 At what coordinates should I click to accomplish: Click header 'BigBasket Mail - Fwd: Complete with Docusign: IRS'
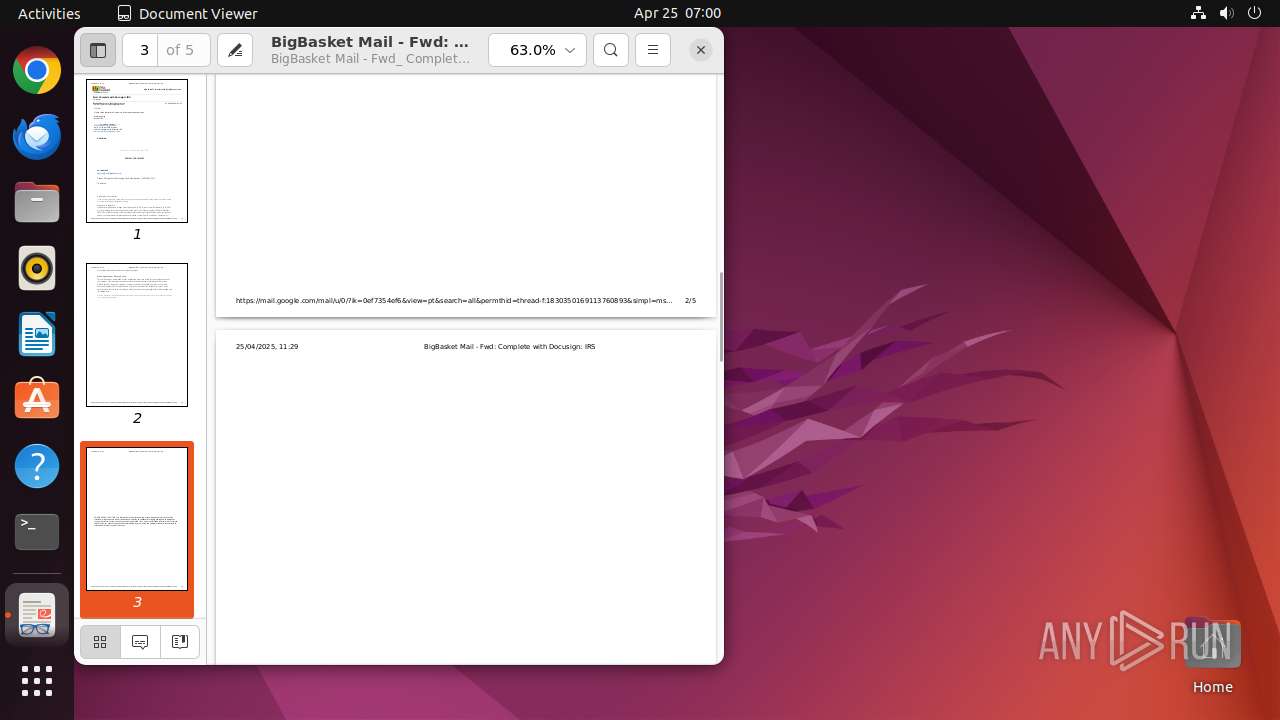pos(509,346)
